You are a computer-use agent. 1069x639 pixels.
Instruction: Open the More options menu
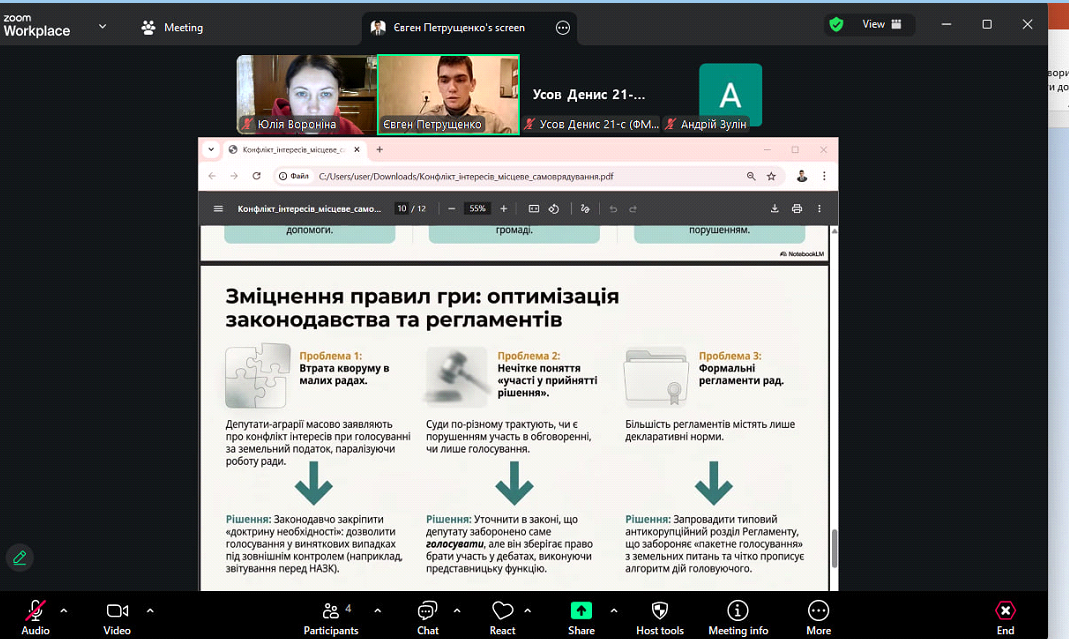[818, 617]
